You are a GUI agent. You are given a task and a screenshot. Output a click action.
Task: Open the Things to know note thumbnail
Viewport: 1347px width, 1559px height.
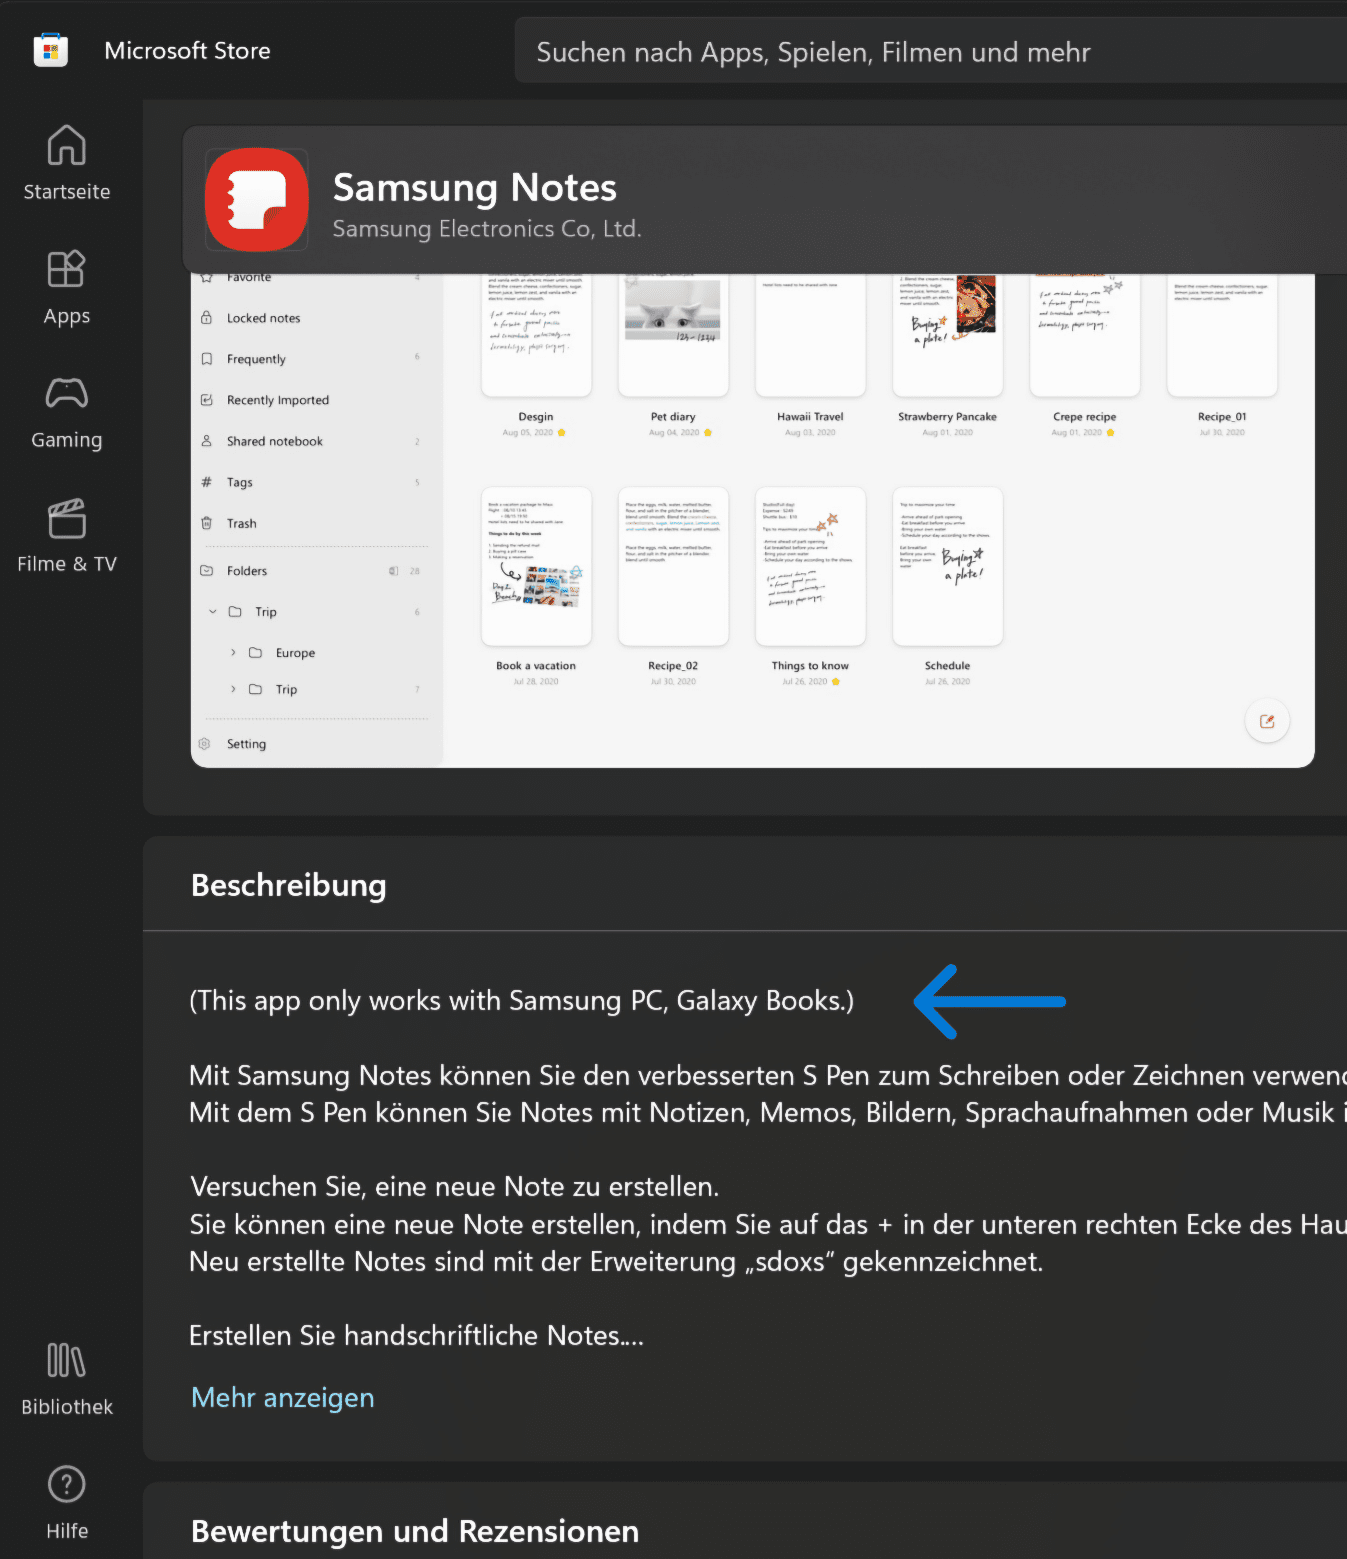coord(810,566)
